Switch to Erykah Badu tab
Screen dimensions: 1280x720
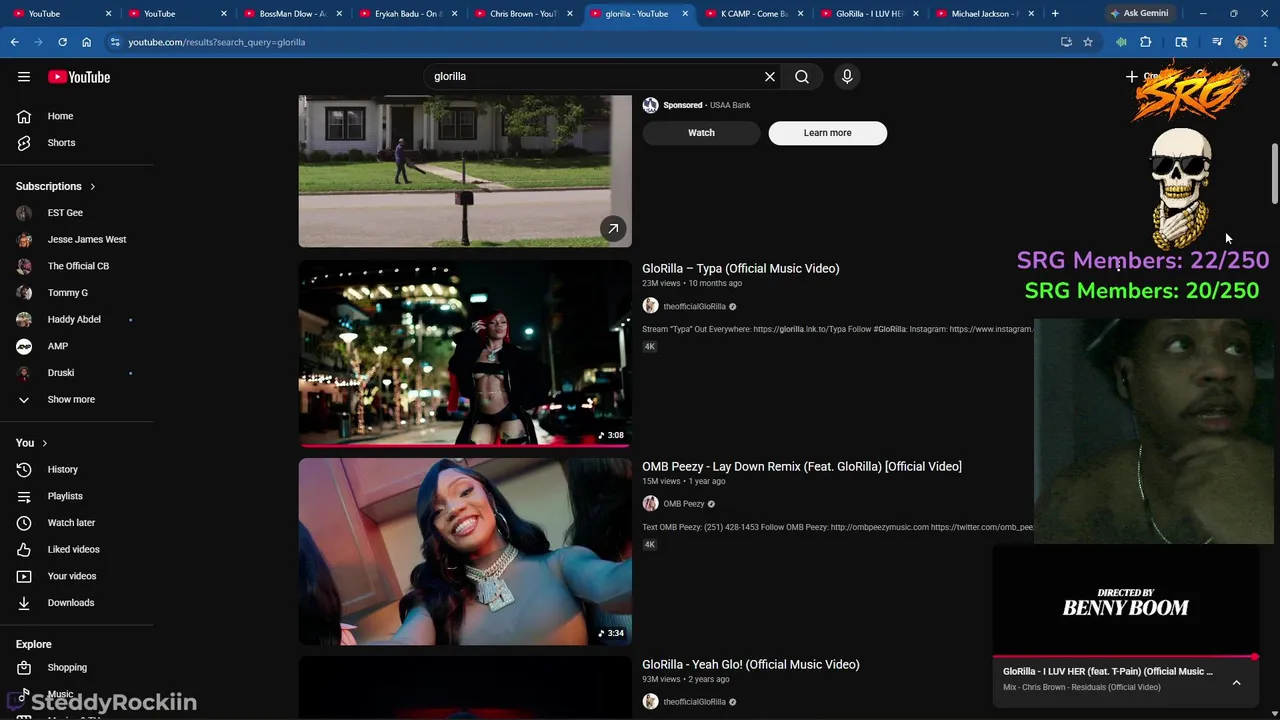pos(408,14)
